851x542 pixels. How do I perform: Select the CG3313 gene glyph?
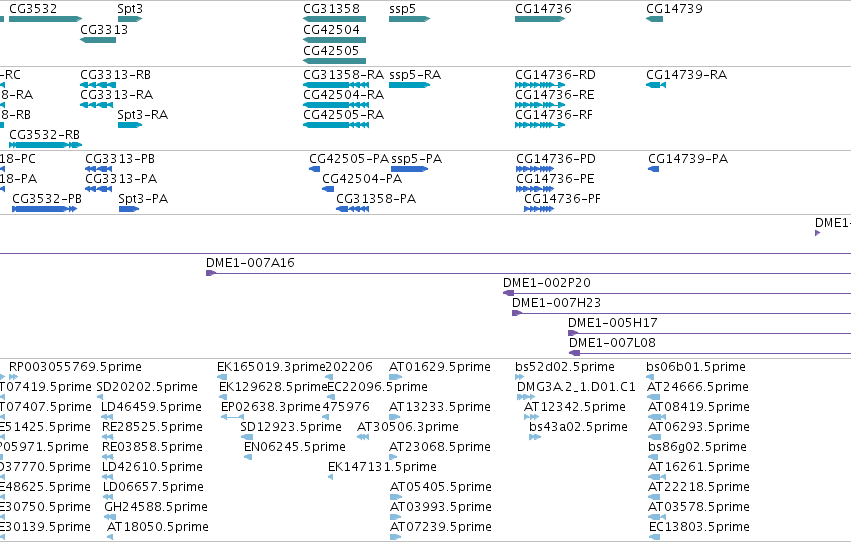tap(98, 40)
